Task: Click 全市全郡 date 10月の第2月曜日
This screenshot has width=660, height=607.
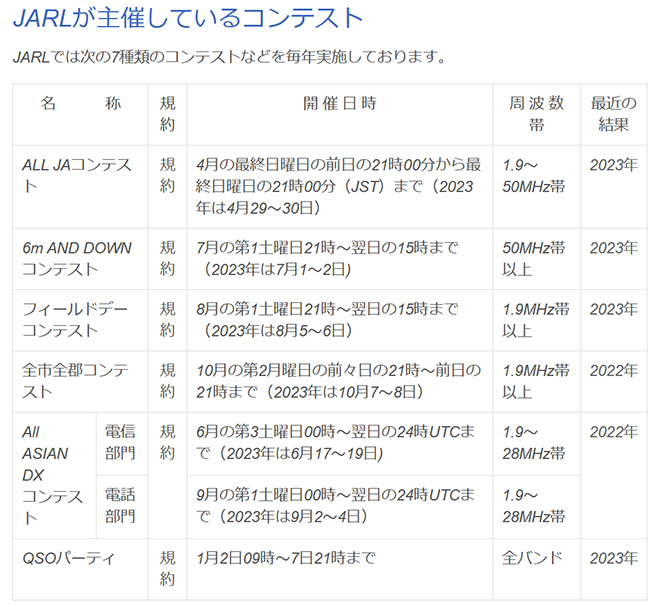Action: [x=338, y=381]
